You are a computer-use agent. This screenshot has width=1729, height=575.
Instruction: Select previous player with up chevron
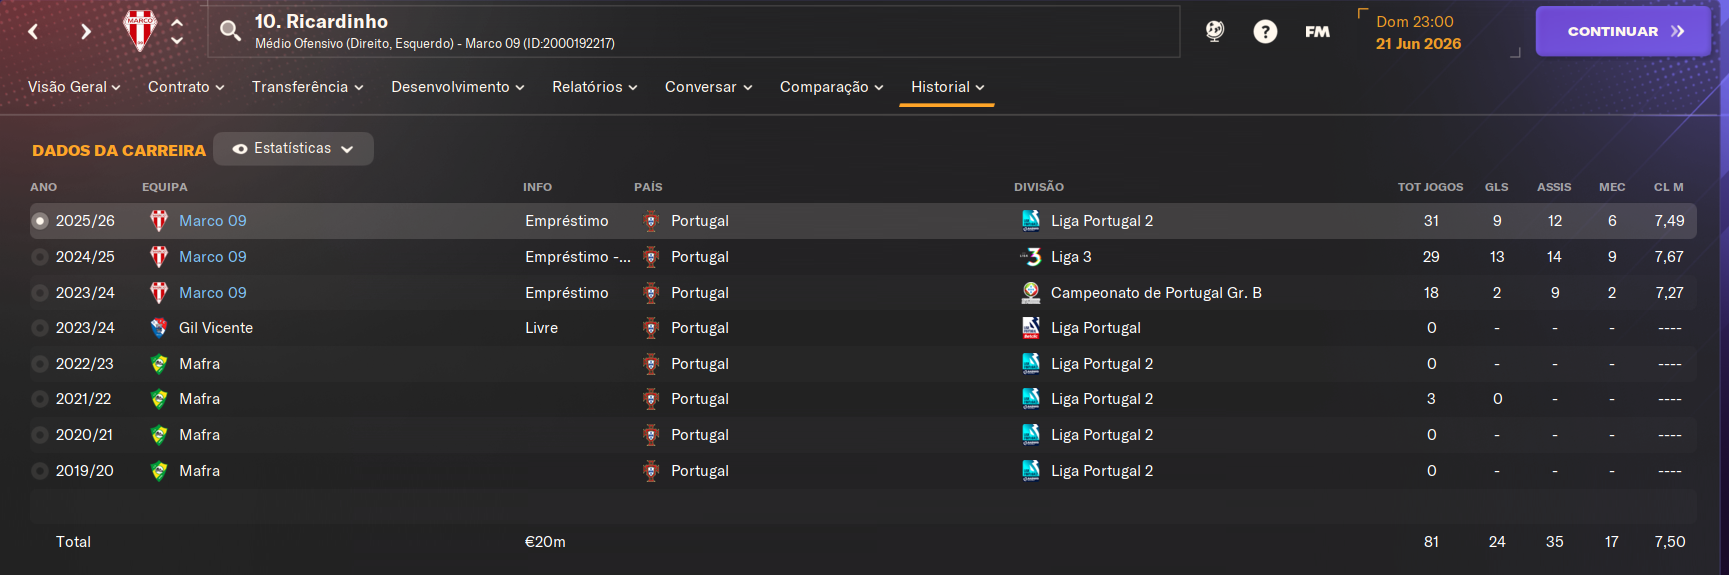click(x=177, y=22)
